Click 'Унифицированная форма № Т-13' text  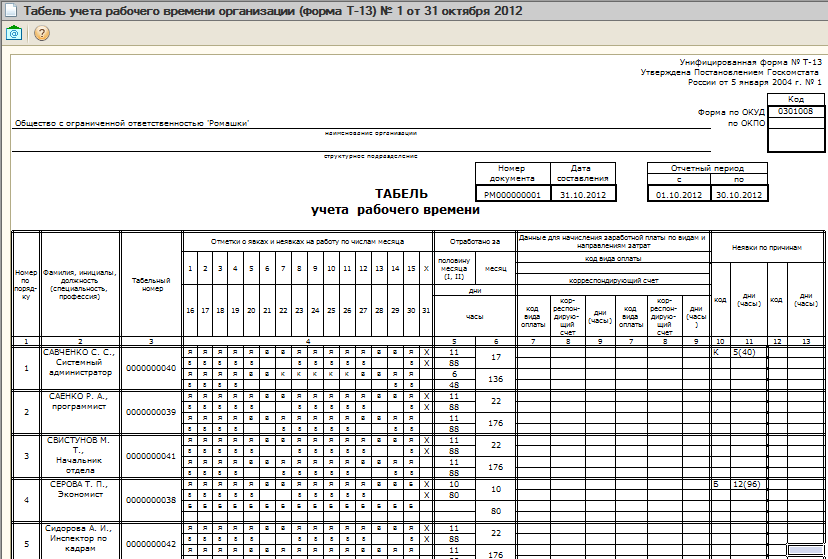click(x=750, y=62)
